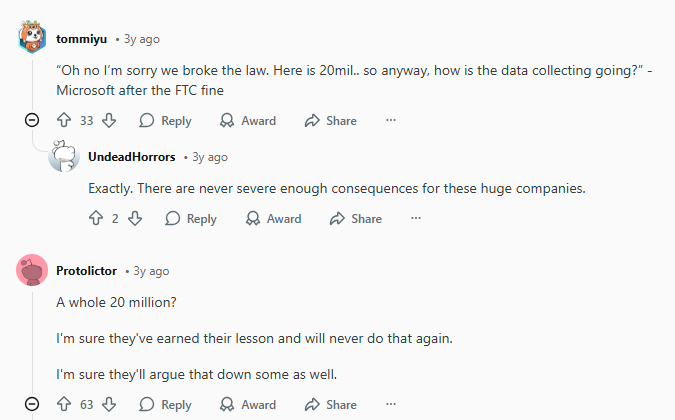
Task: Open the UndeadHorrors username link
Action: pos(132,157)
